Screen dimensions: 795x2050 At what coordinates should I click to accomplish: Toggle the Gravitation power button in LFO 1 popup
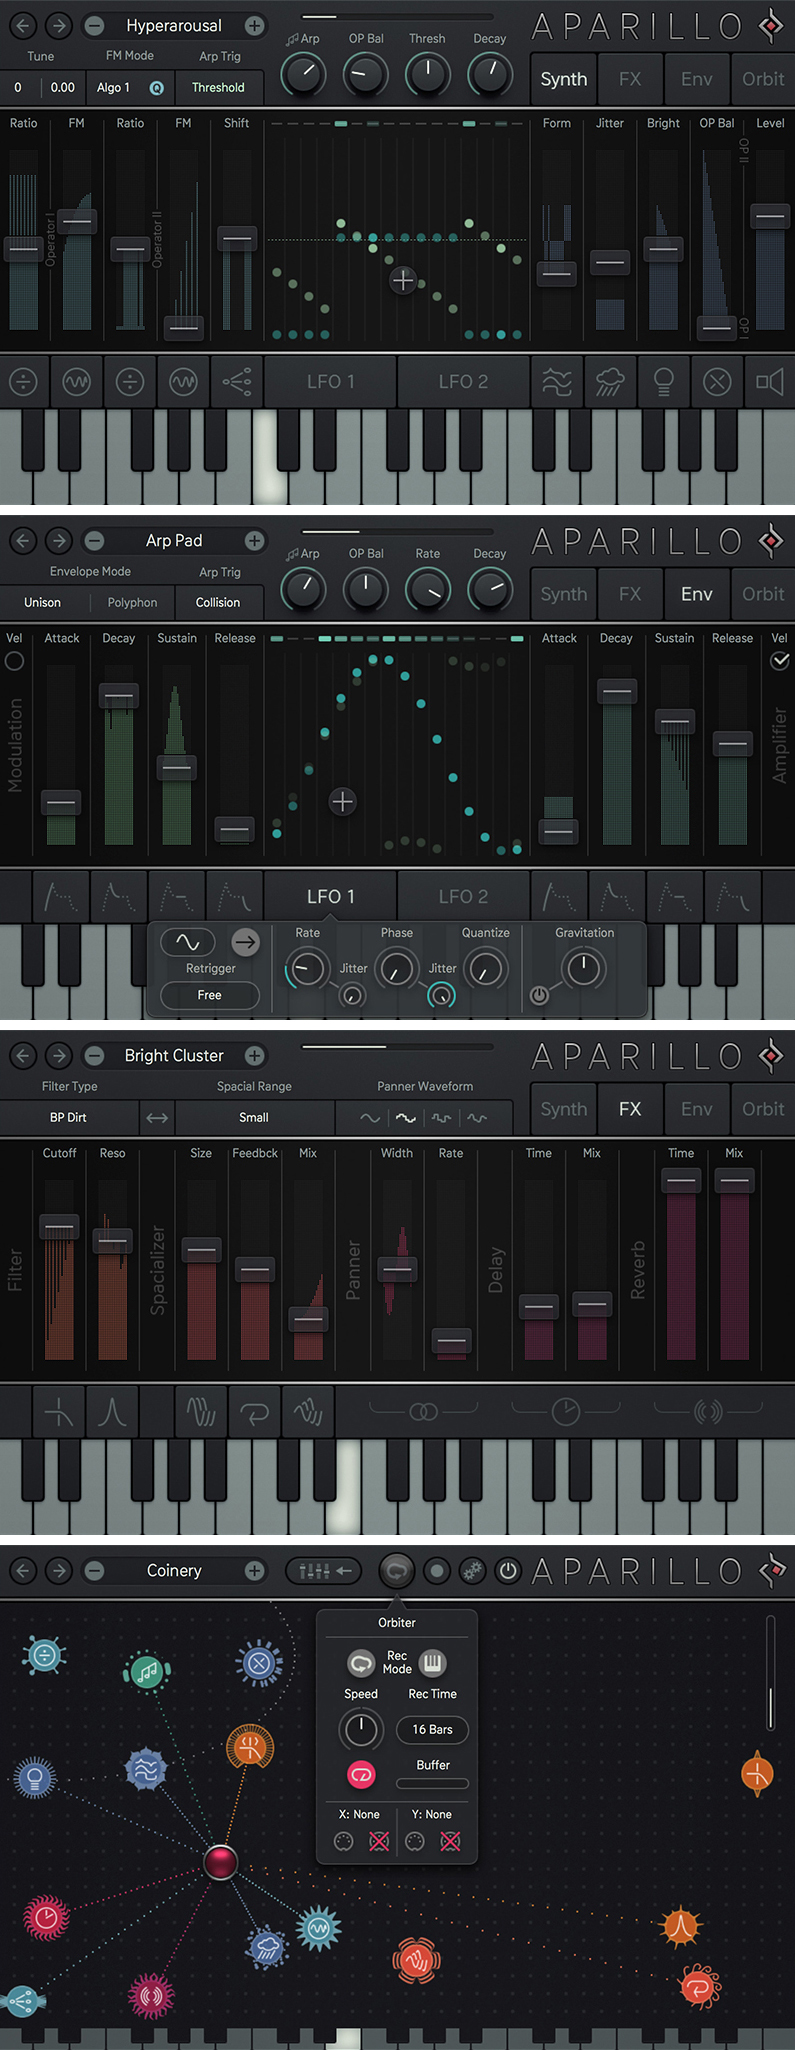coord(539,995)
